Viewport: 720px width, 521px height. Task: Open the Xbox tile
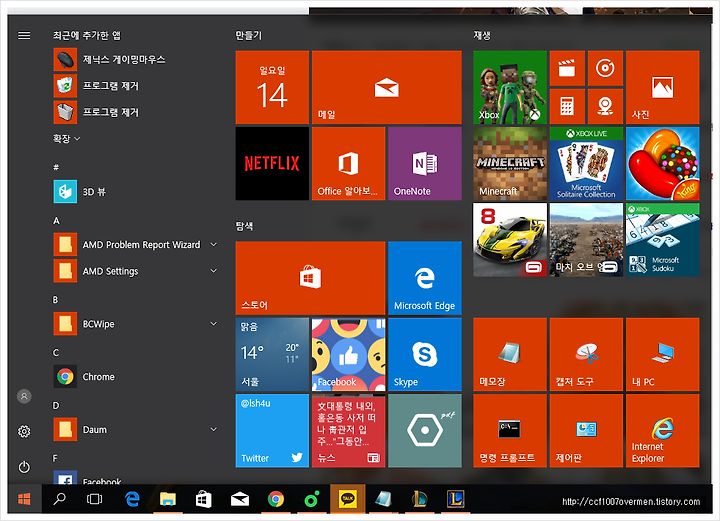pyautogui.click(x=510, y=87)
